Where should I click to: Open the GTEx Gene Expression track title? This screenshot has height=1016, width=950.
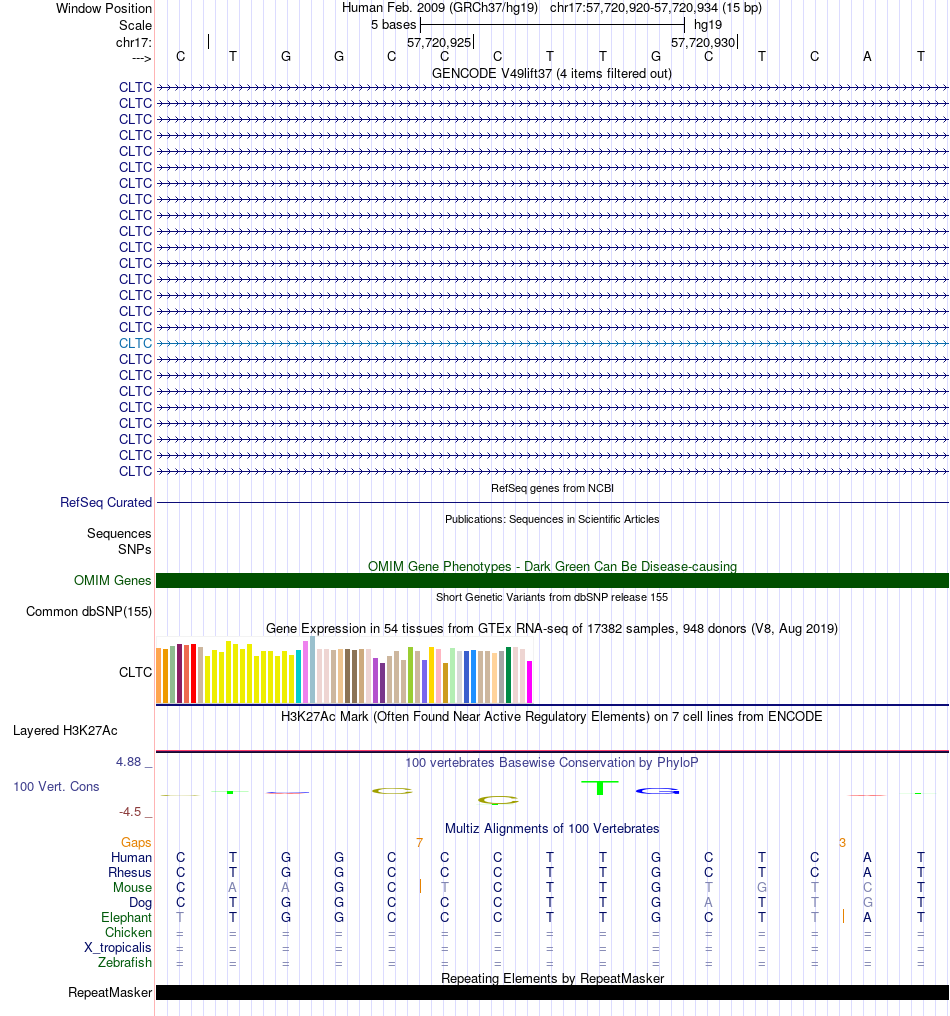[552, 629]
